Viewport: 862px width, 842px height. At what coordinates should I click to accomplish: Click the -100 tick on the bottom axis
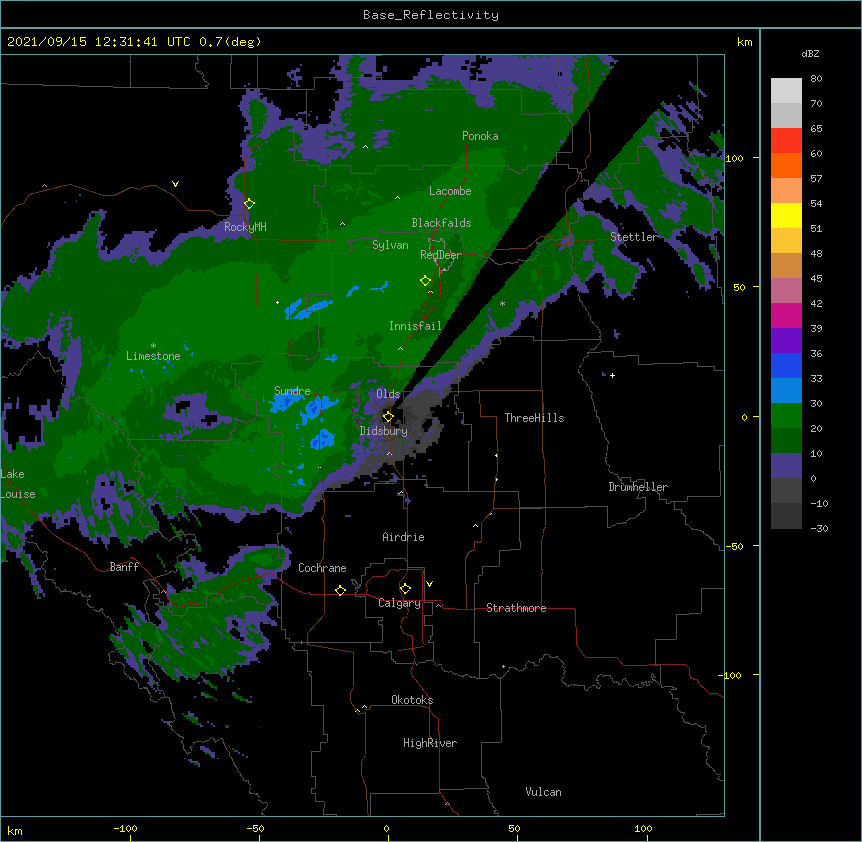point(125,828)
